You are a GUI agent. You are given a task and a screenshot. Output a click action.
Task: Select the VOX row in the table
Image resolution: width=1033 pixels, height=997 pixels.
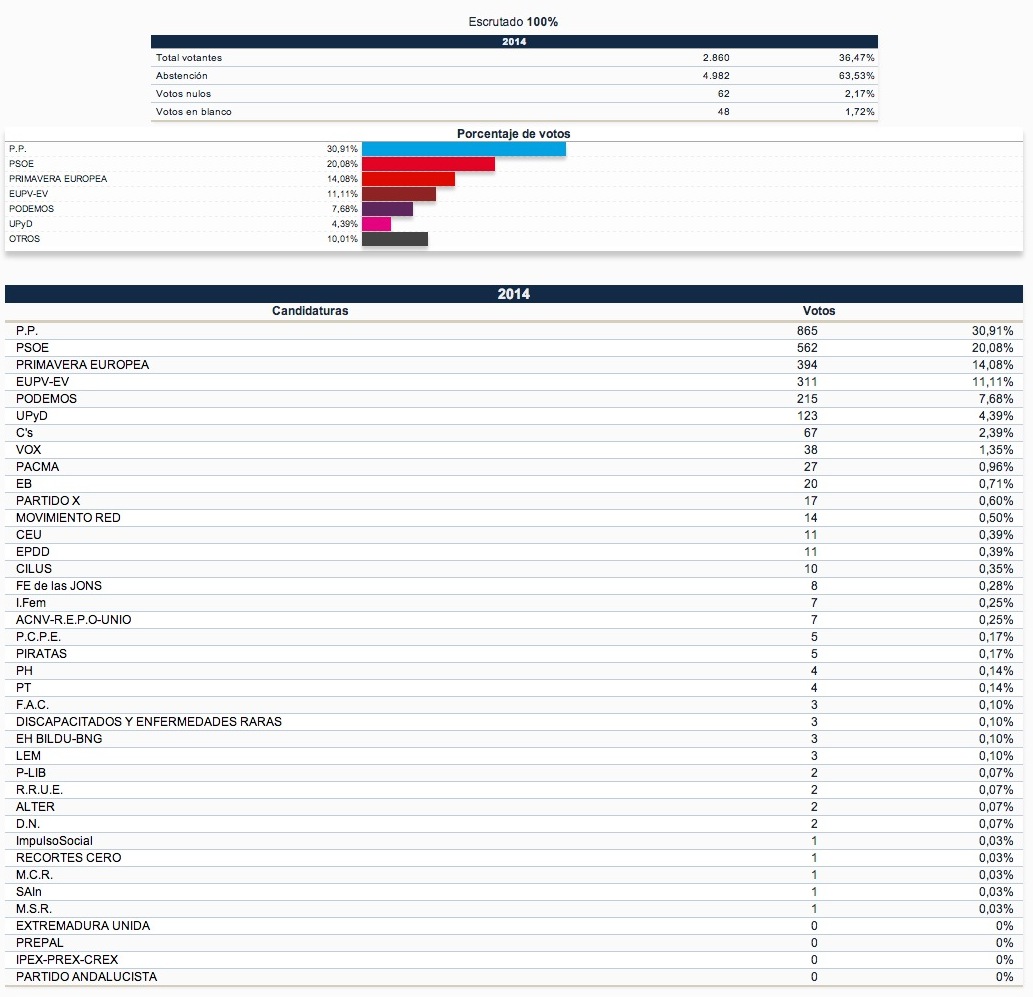29,450
